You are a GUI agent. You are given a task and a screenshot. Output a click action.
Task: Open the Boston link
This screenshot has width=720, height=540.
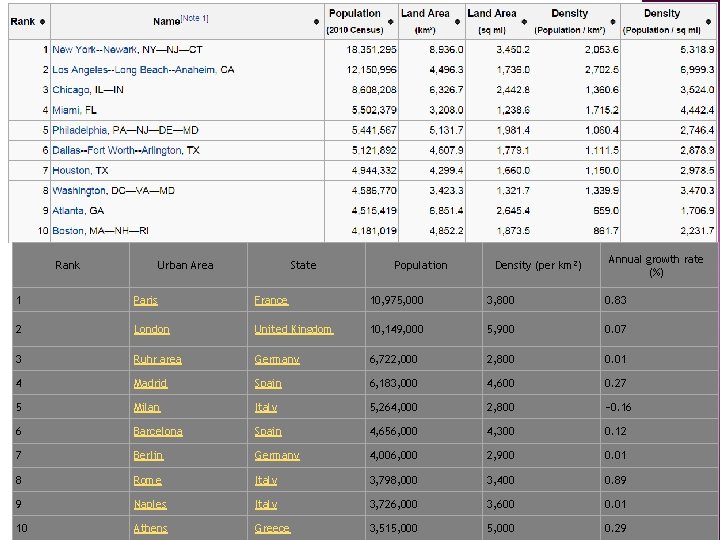click(68, 231)
